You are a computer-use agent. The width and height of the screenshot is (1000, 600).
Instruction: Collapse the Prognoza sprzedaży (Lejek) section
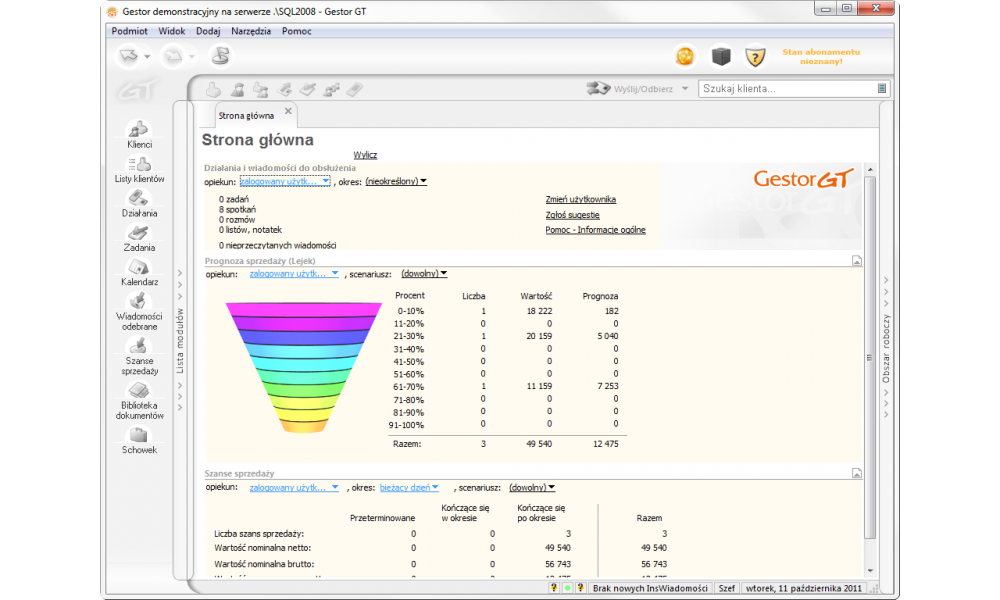857,261
